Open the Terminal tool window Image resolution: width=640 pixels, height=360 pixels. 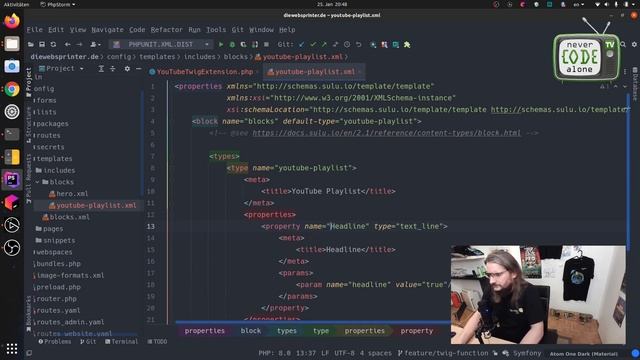click(x=121, y=342)
